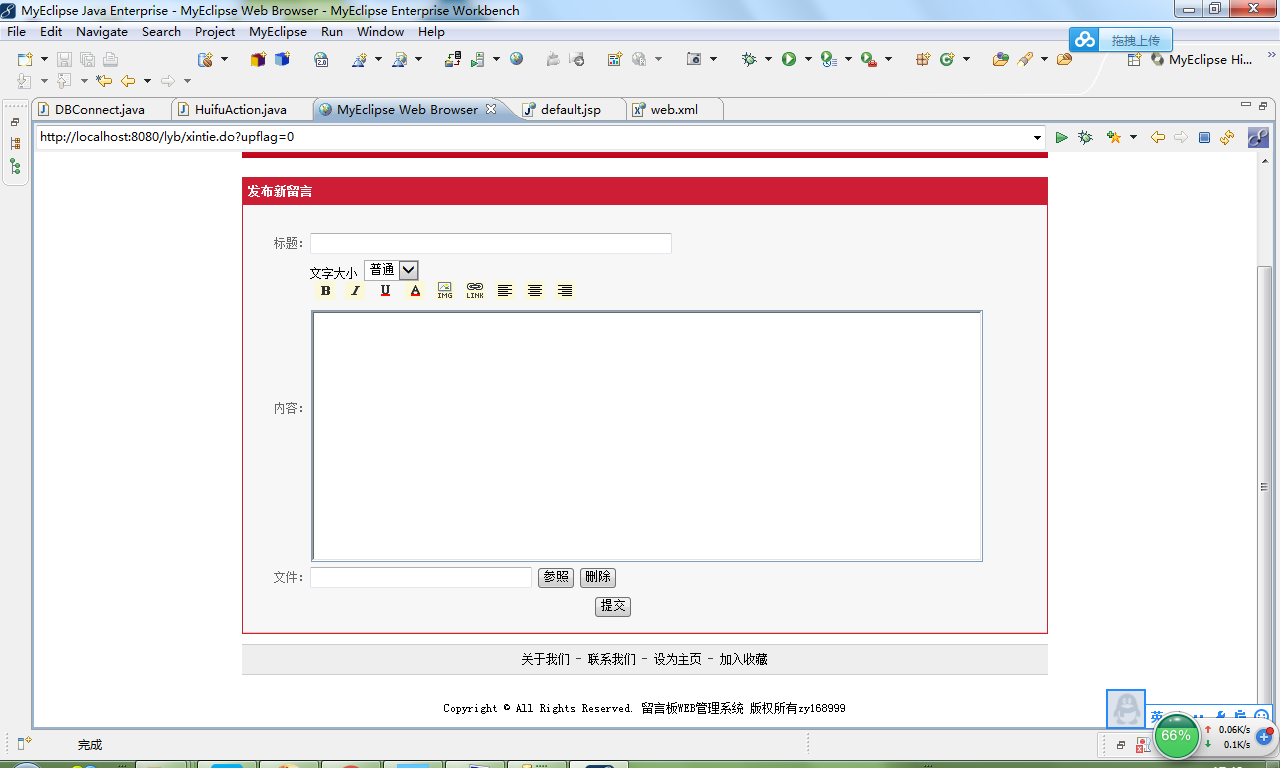Refresh the page with the green arrow beside URL
This screenshot has height=768, width=1280.
click(1062, 137)
